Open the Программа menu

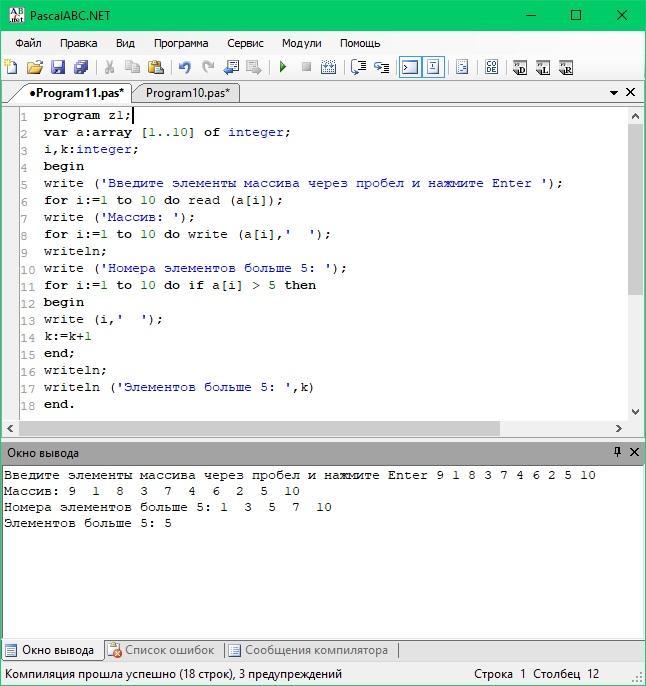181,43
